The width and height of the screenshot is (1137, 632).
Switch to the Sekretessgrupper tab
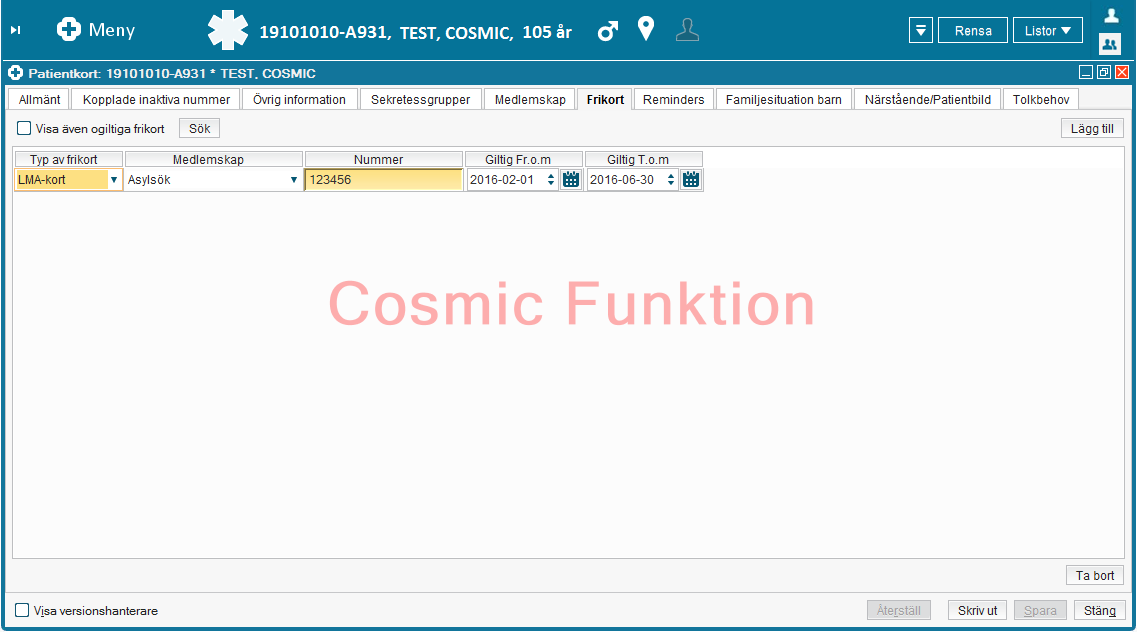[421, 99]
